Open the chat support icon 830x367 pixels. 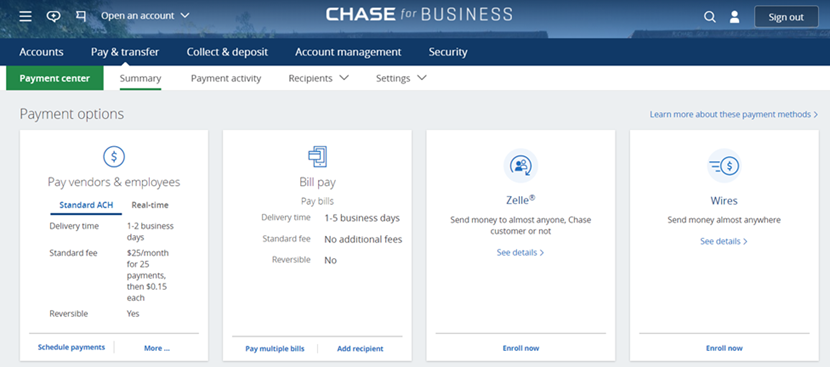[x=53, y=16]
